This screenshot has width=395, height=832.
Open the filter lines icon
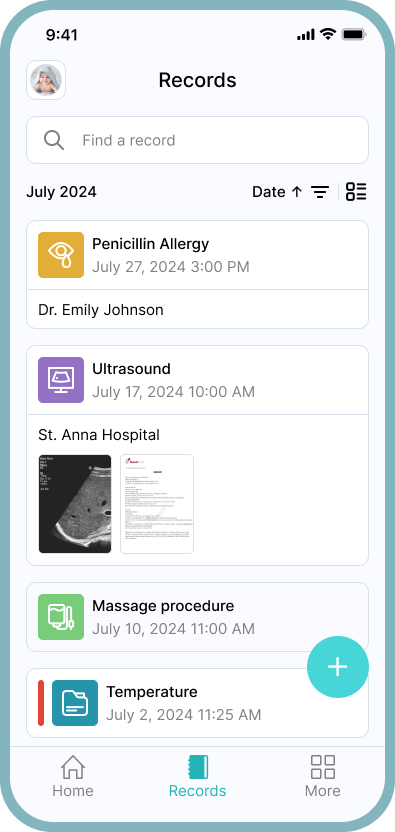[x=320, y=192]
